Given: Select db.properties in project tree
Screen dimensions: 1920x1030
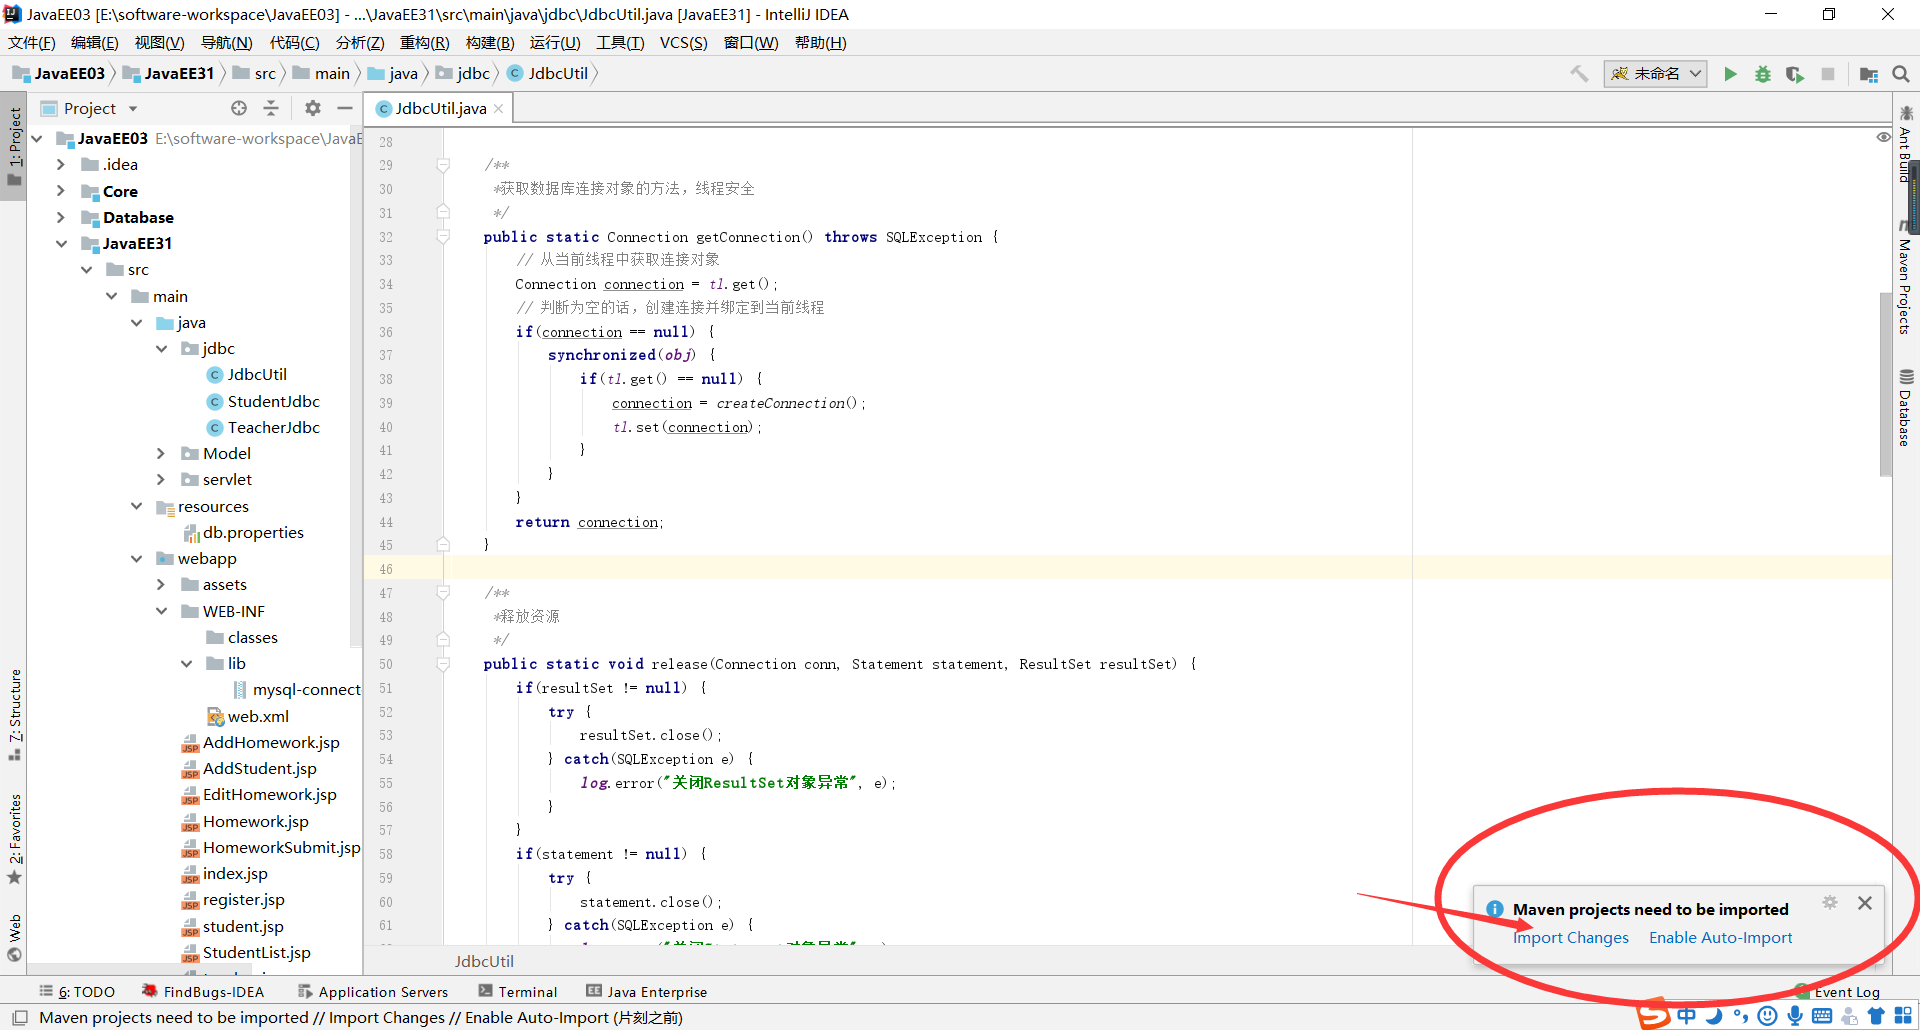Looking at the screenshot, I should (x=243, y=533).
